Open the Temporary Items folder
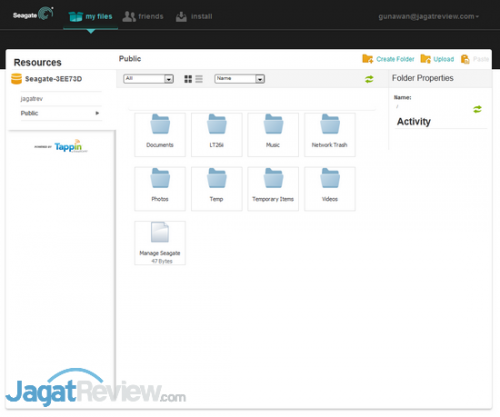The width and height of the screenshot is (500, 417). pyautogui.click(x=273, y=189)
